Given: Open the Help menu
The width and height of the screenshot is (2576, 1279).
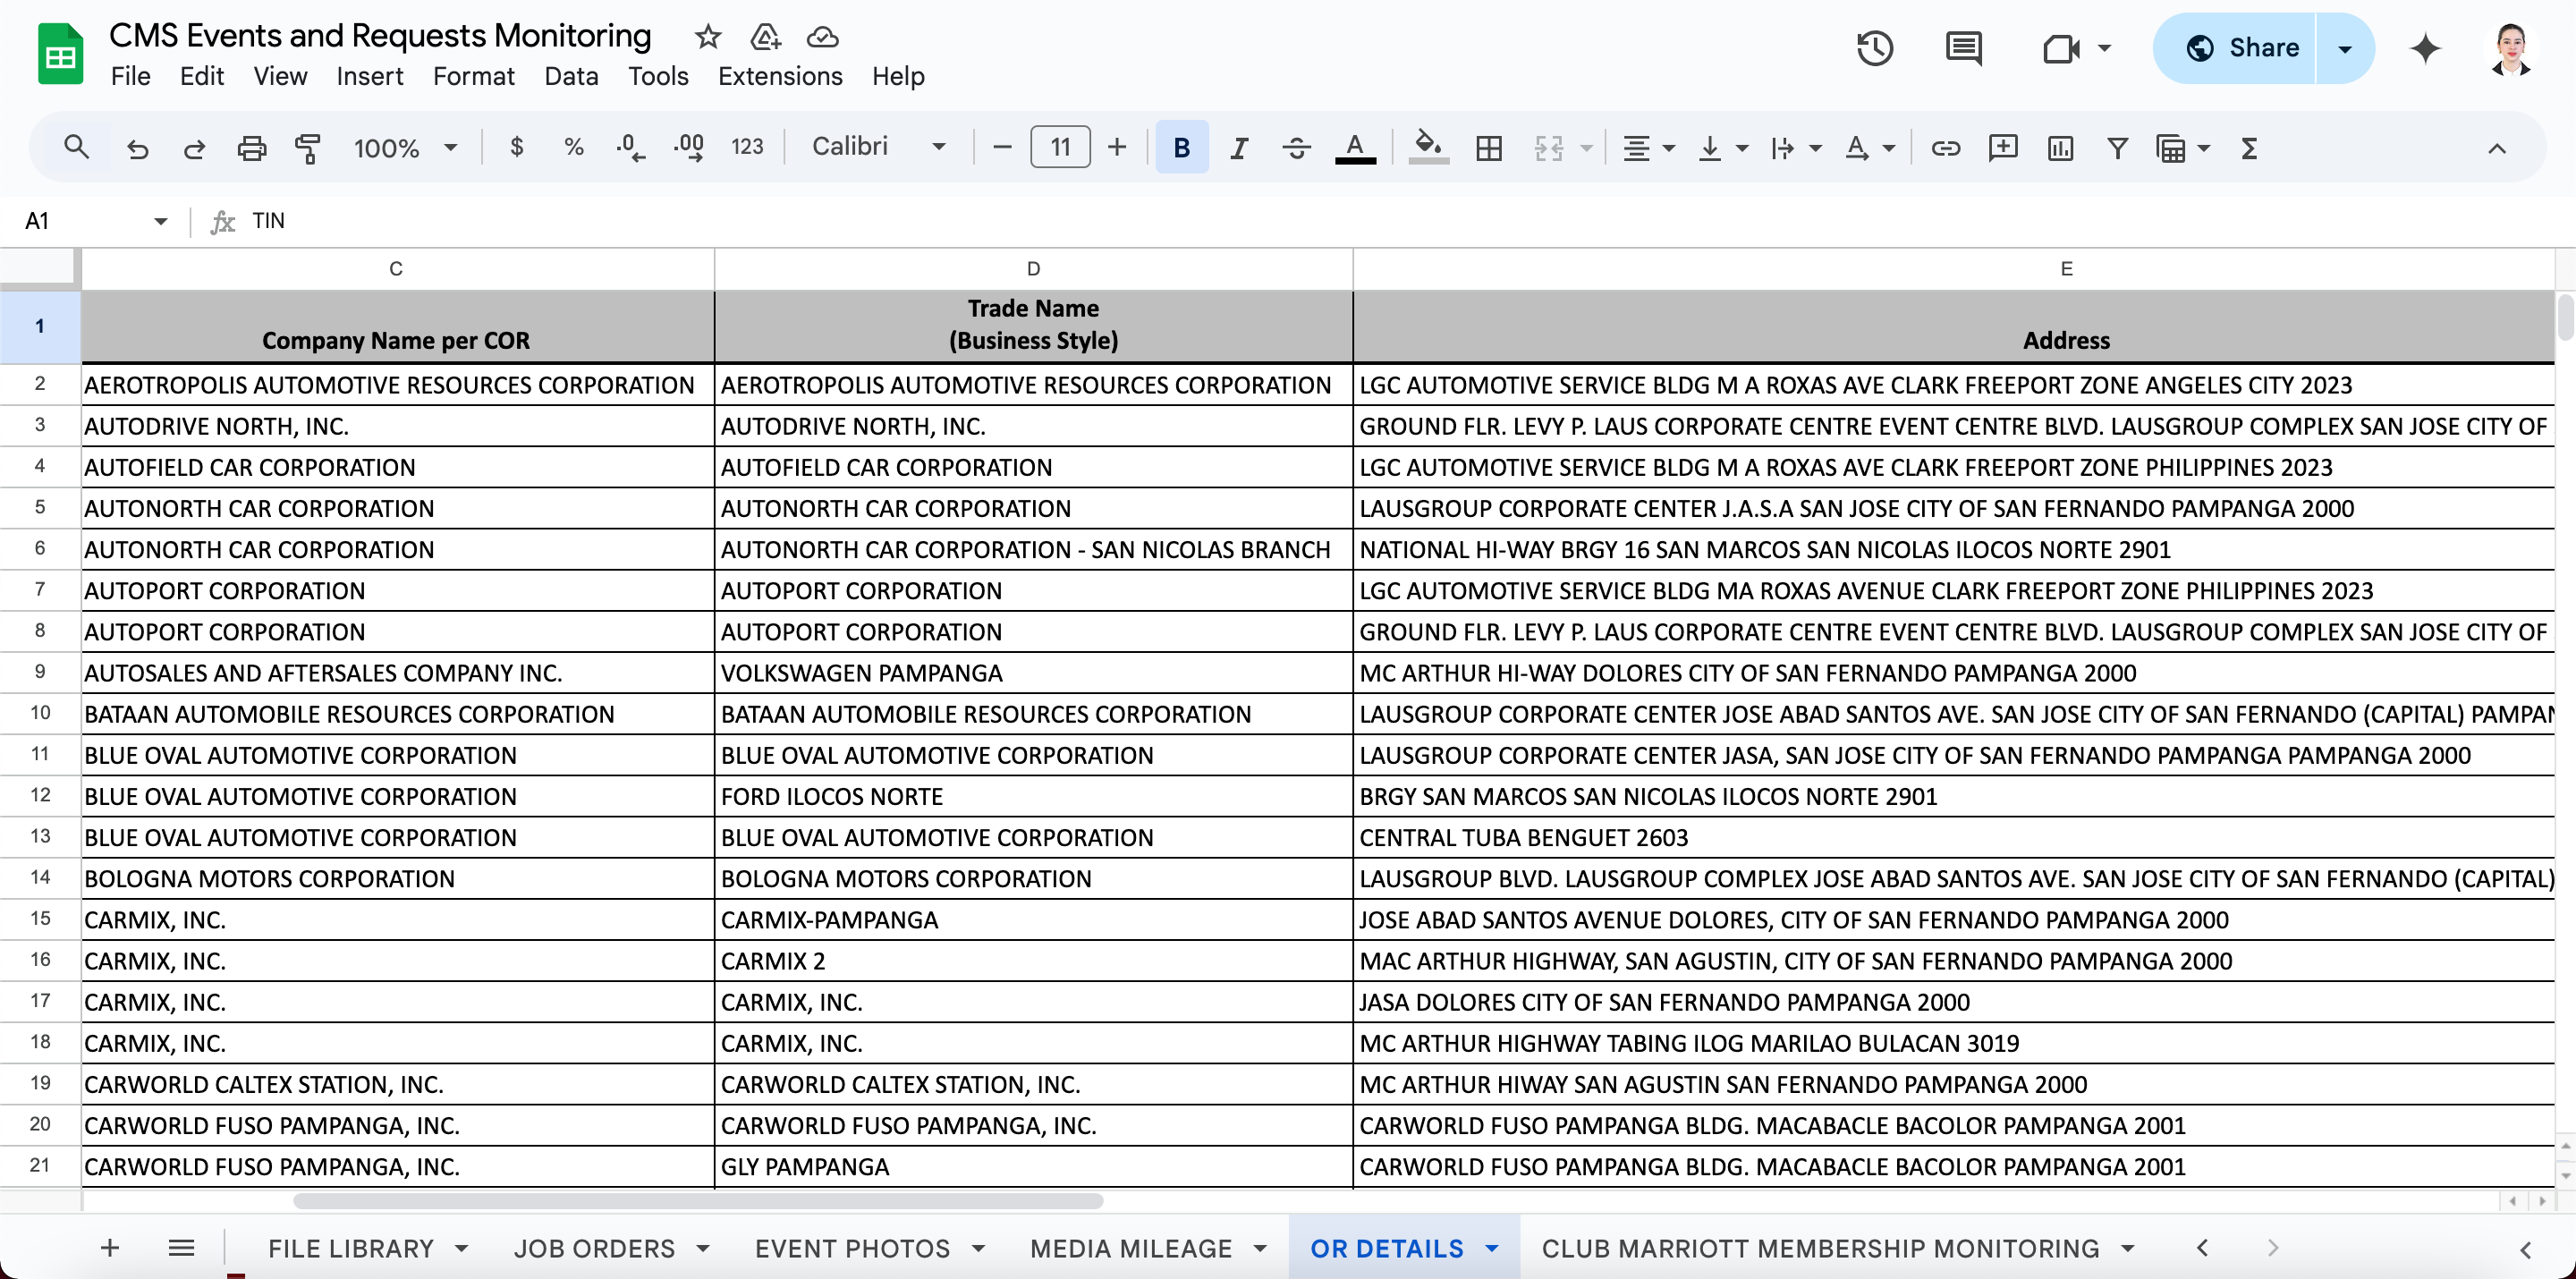Looking at the screenshot, I should 897,76.
